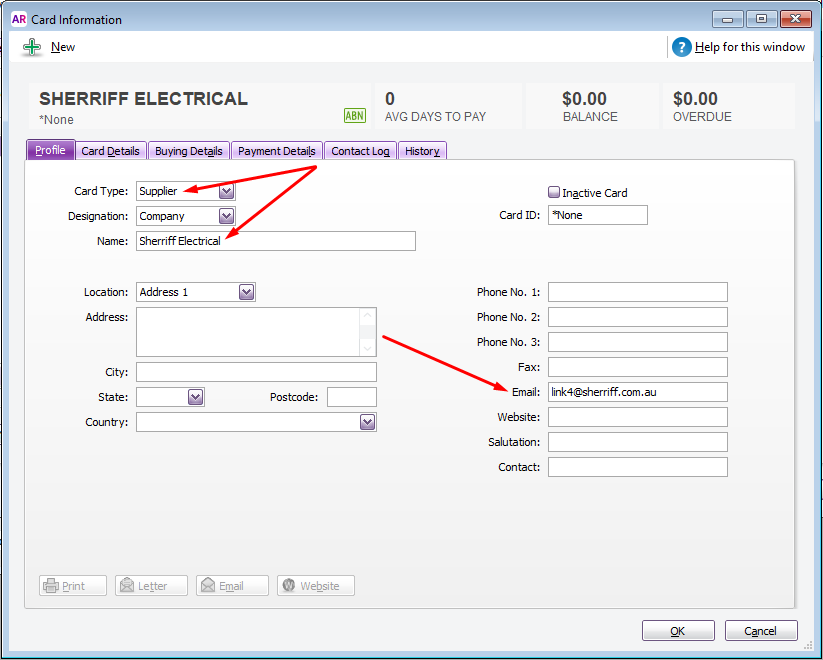Screen dimensions: 823x660
Task: Click the Salutation input field
Action: click(638, 442)
